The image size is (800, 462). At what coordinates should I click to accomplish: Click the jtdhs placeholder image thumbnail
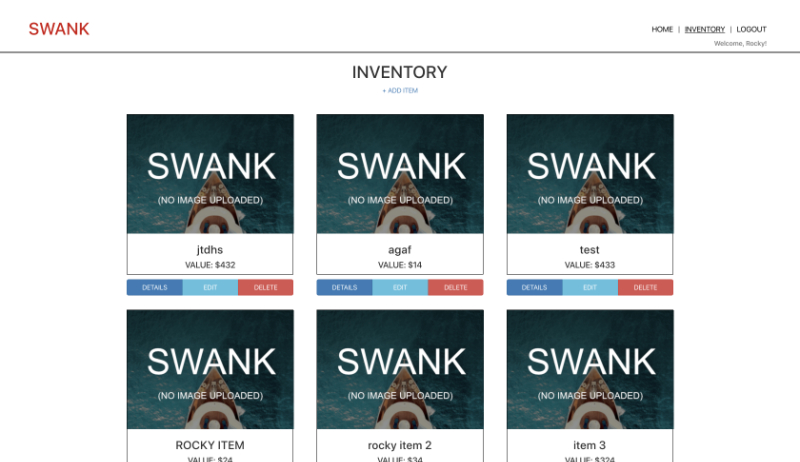point(210,174)
